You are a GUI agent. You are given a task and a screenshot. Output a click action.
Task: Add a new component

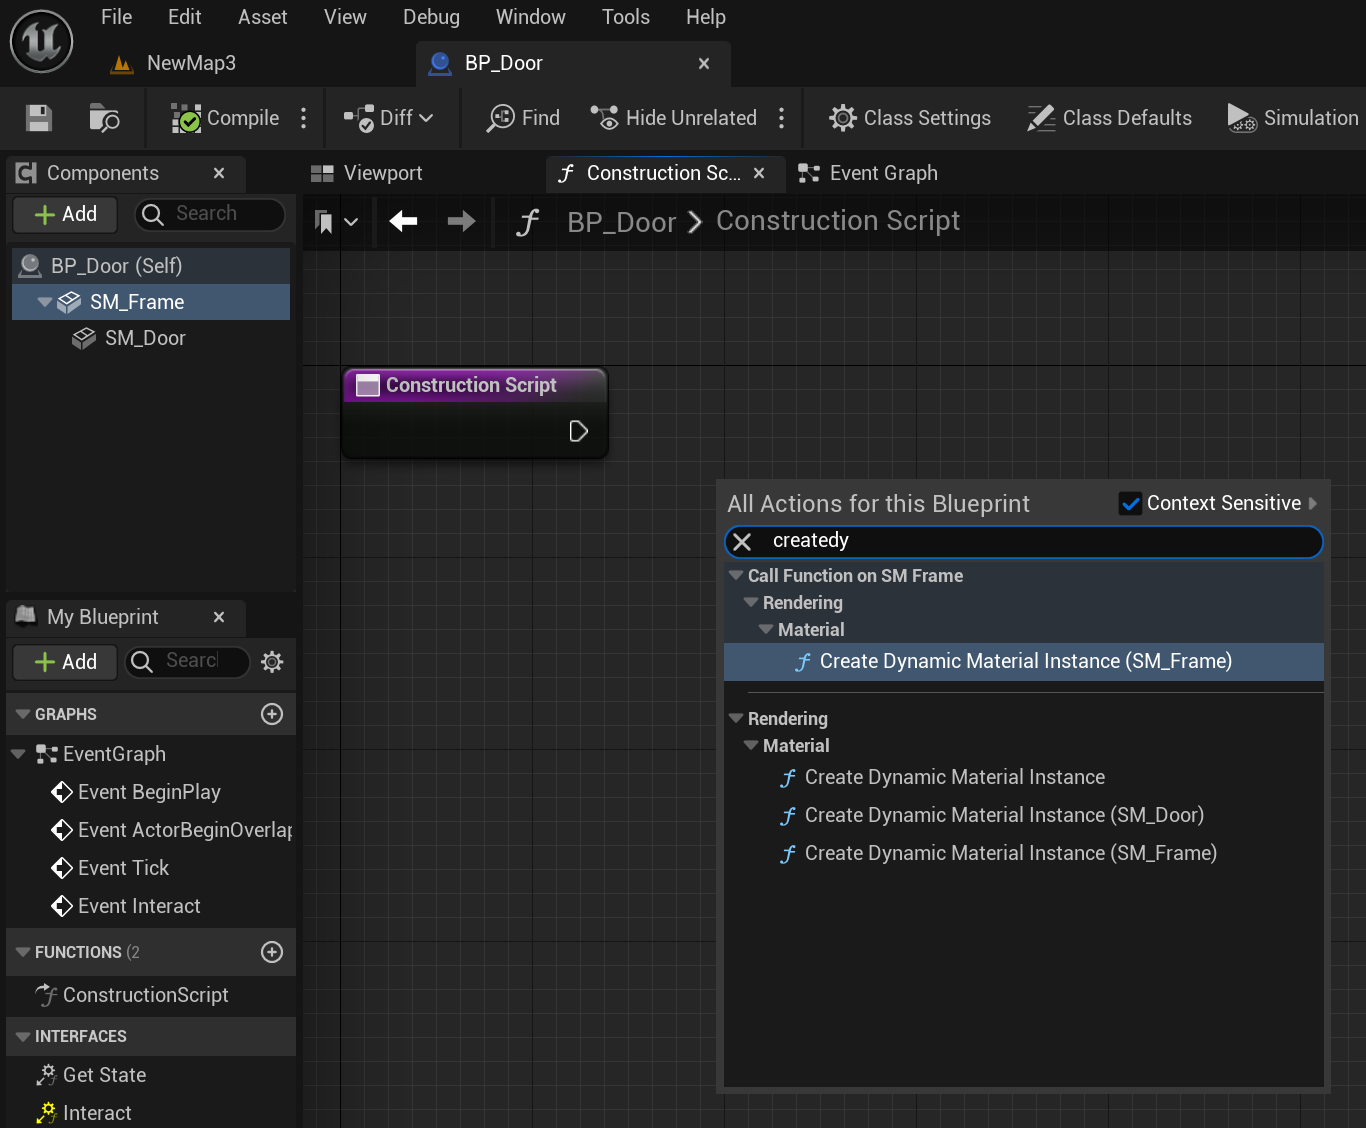tap(65, 214)
